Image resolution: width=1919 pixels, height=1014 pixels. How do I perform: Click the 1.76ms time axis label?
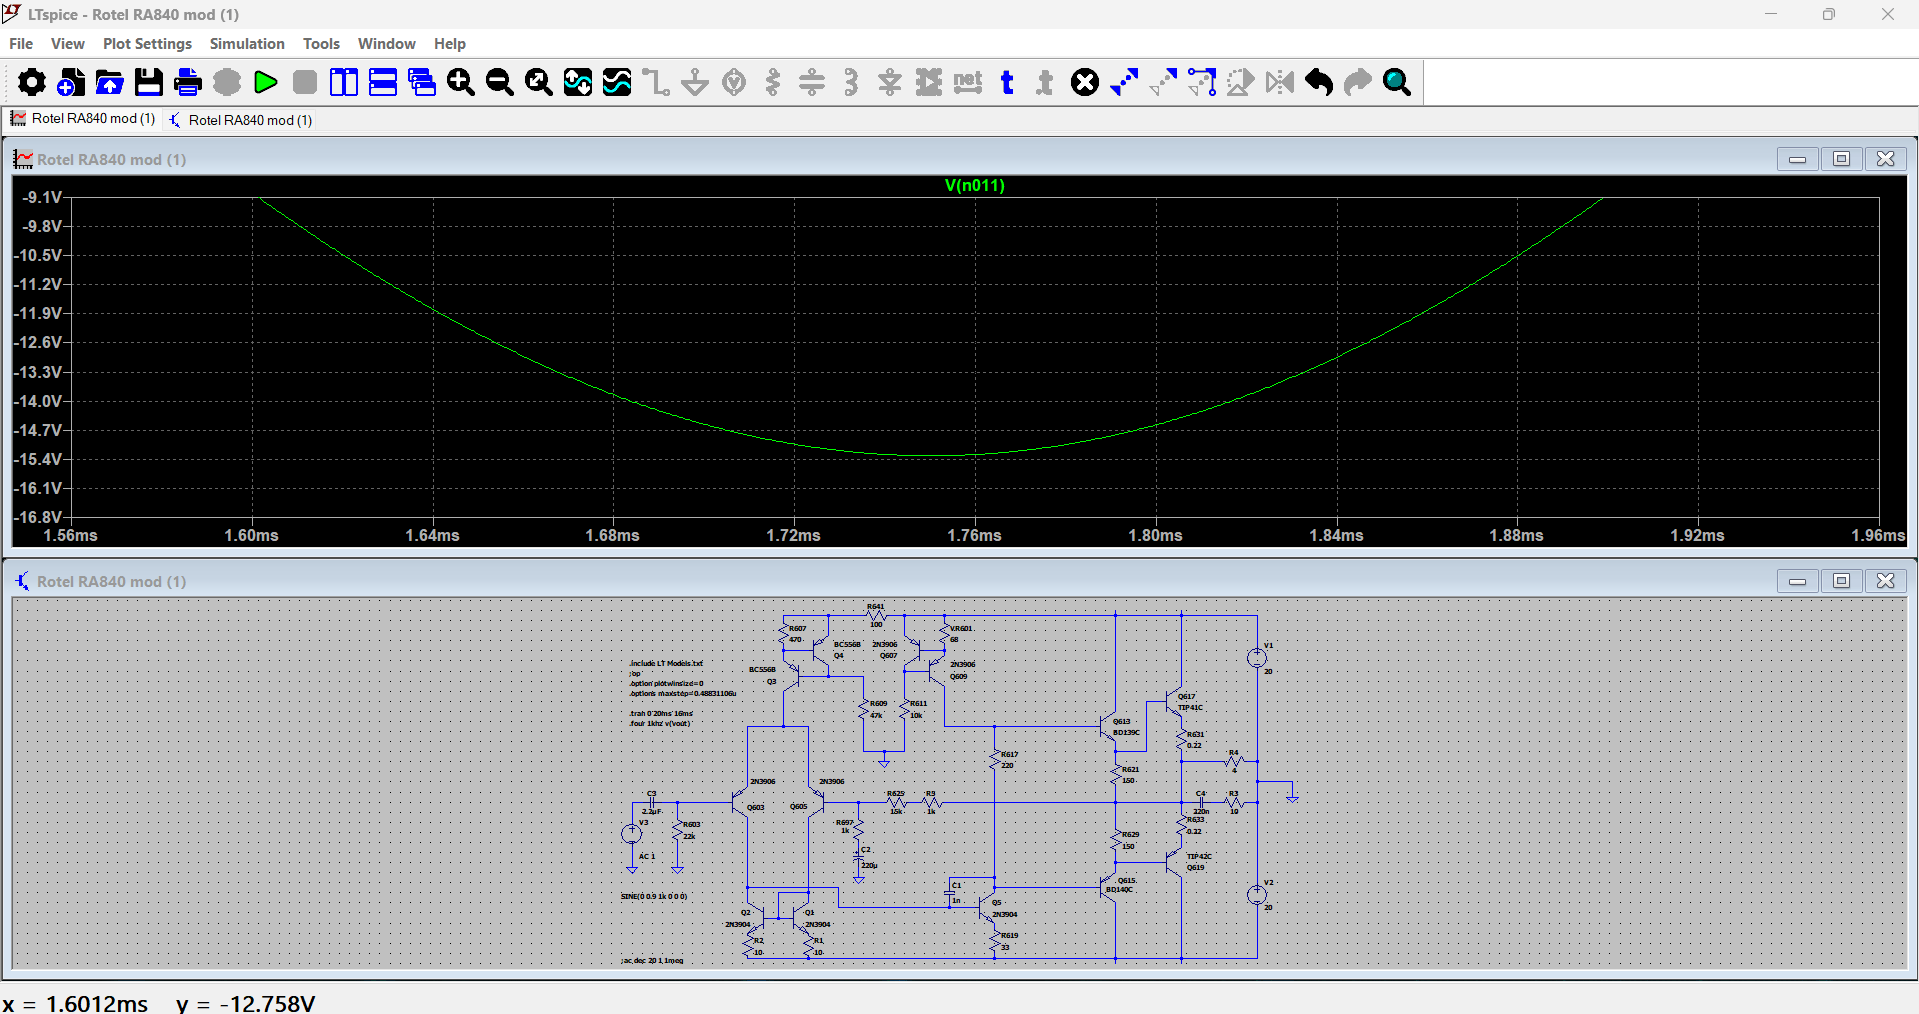pos(975,536)
